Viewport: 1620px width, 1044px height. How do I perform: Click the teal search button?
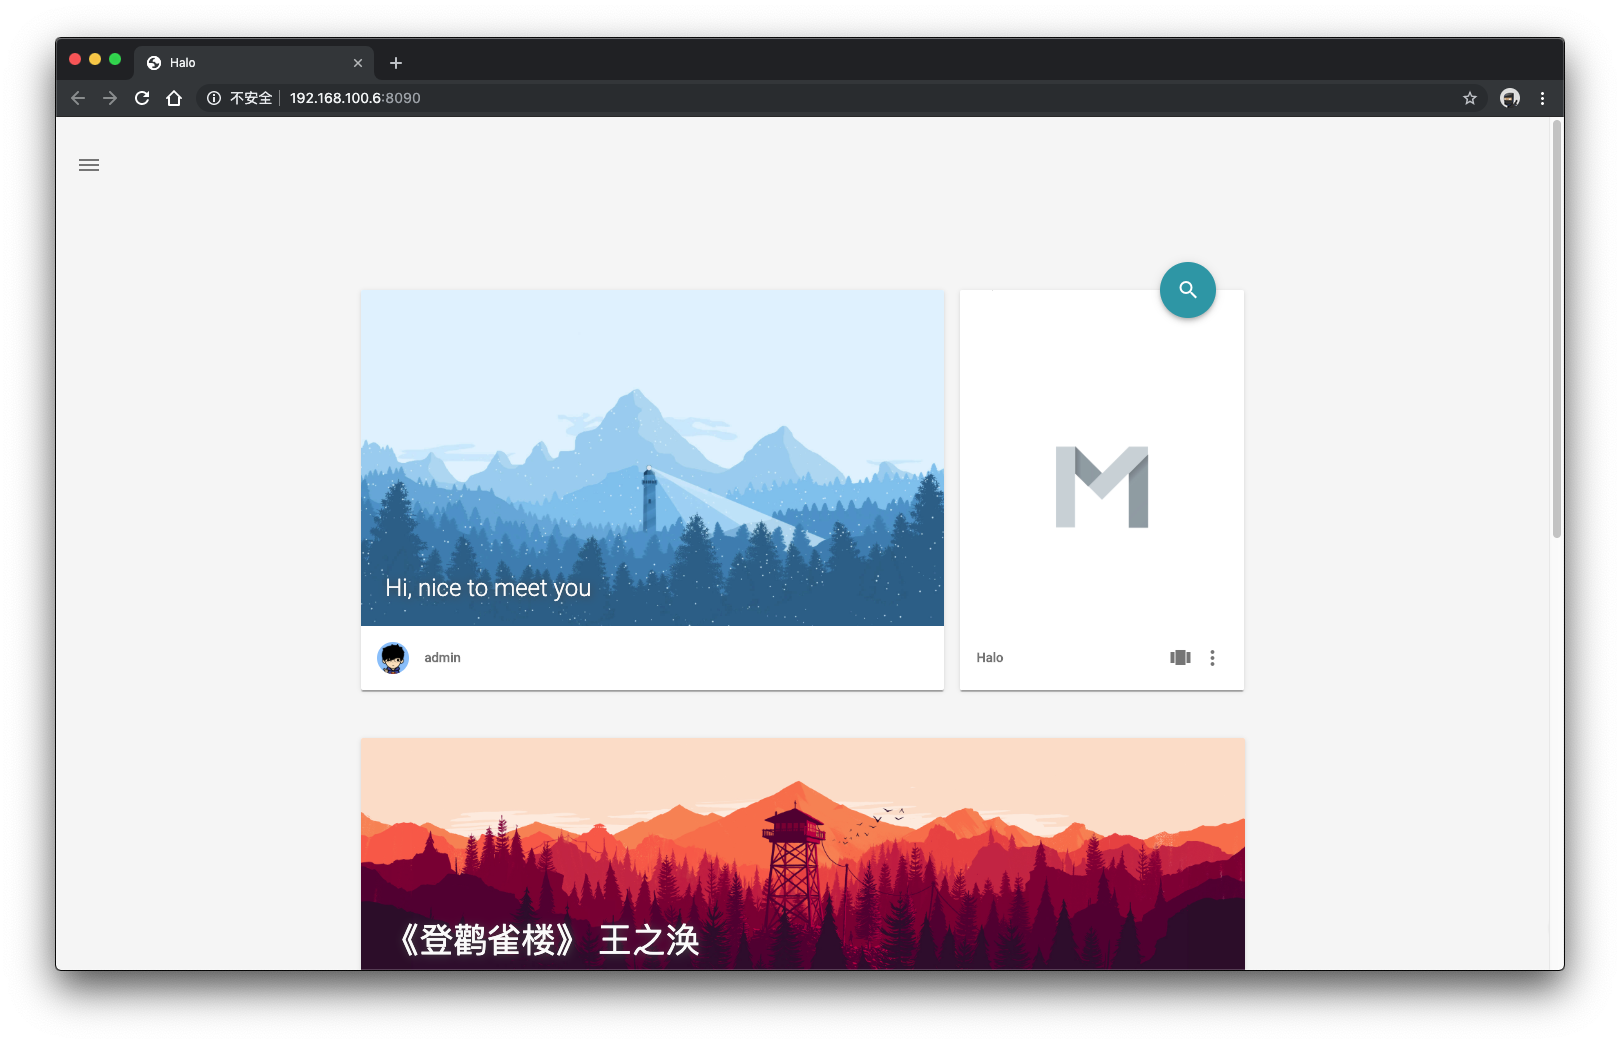click(x=1188, y=290)
